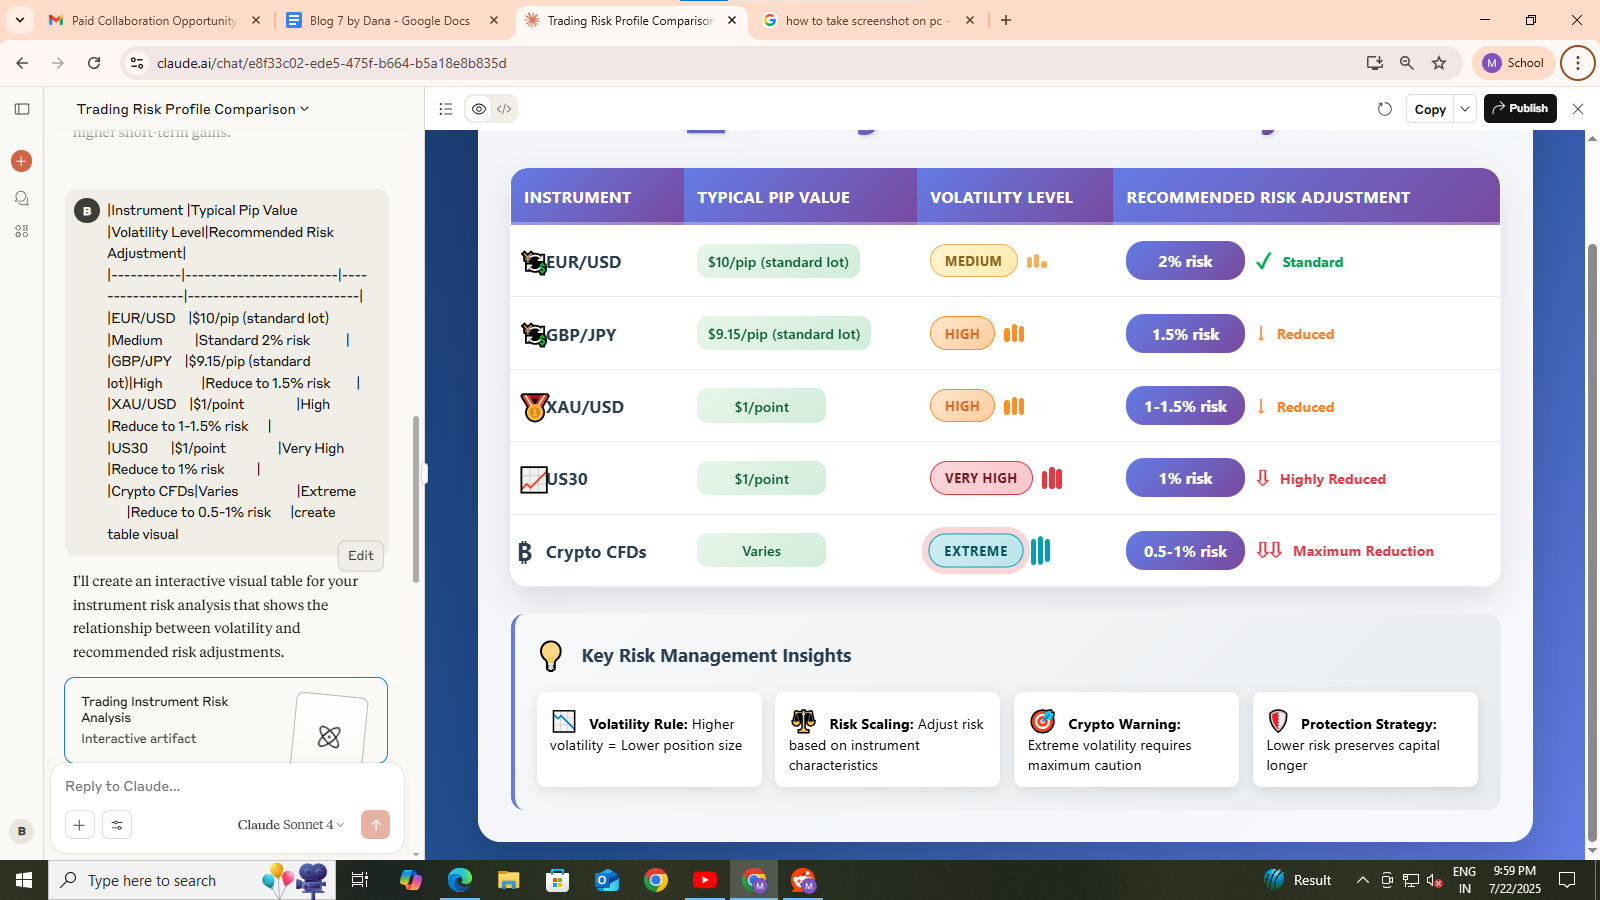Click the Publish button
This screenshot has height=900, width=1600.
coord(1519,108)
